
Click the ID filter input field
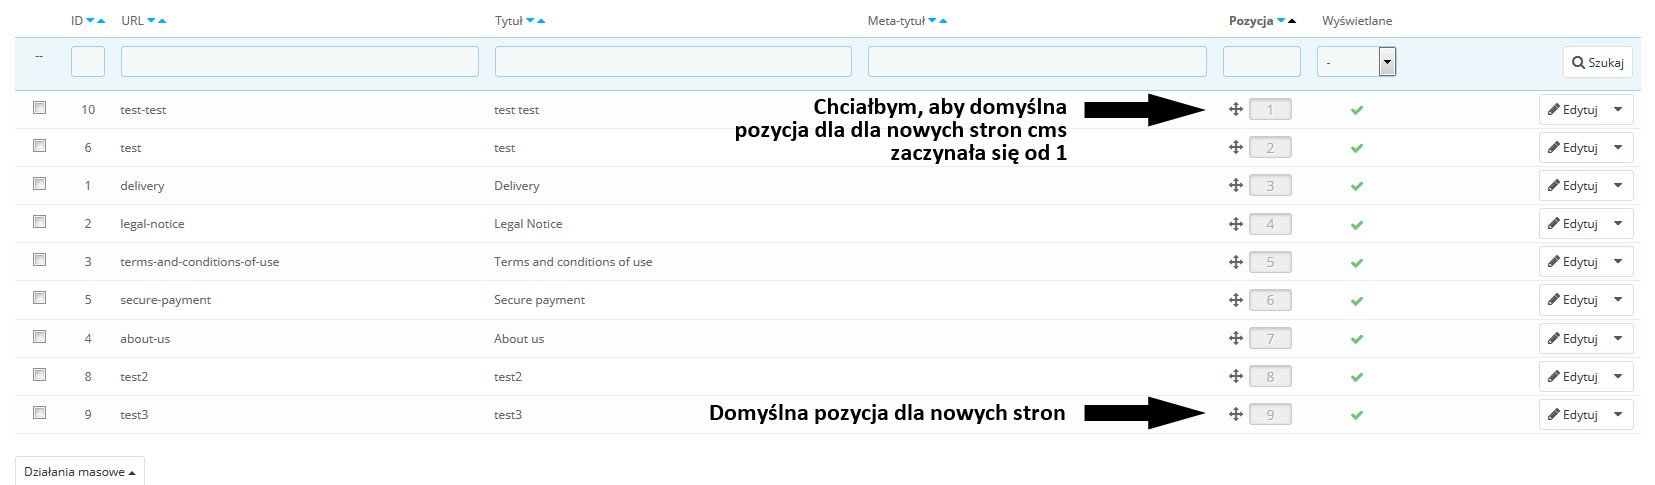(x=88, y=62)
